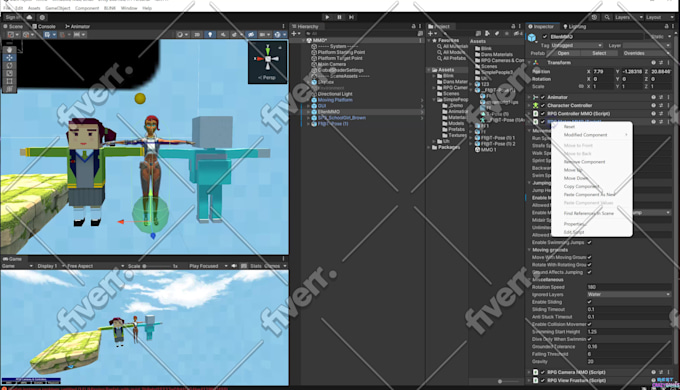680x390 pixels.
Task: Open the Tag dropdown
Action: 577,46
